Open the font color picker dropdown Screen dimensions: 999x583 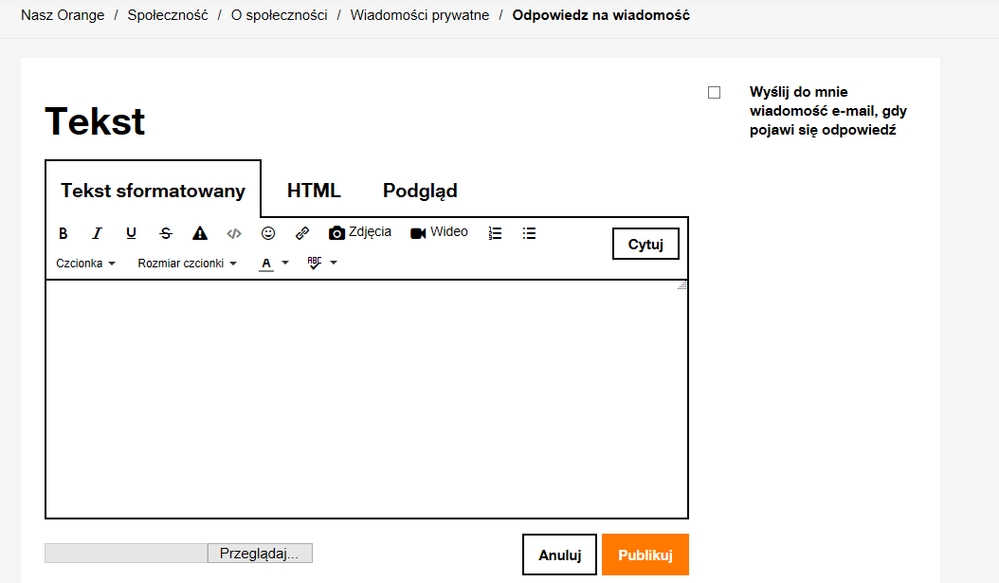[284, 263]
